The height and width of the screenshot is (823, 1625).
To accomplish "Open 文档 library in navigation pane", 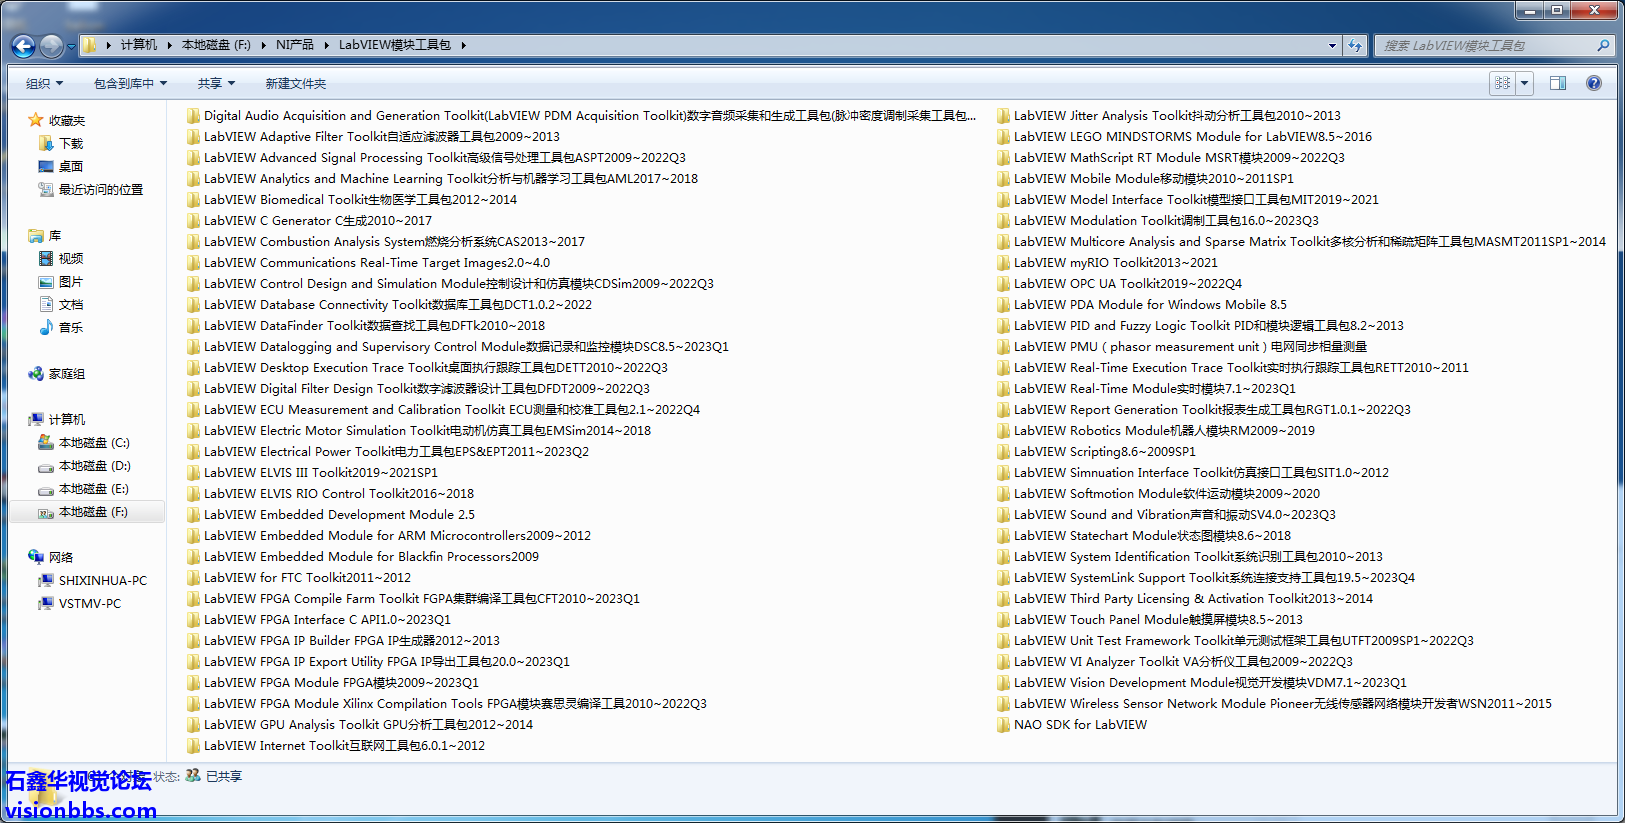I will [x=70, y=304].
